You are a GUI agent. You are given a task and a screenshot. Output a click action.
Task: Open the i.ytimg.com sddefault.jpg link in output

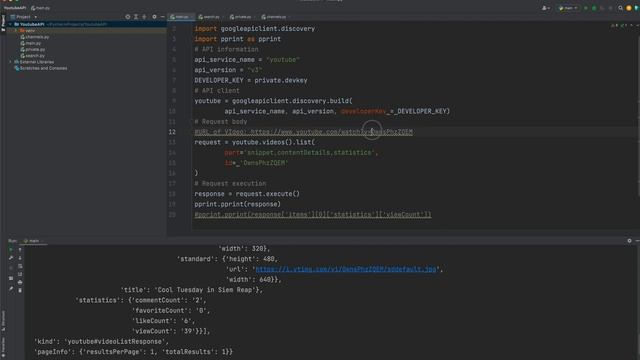tap(346, 269)
